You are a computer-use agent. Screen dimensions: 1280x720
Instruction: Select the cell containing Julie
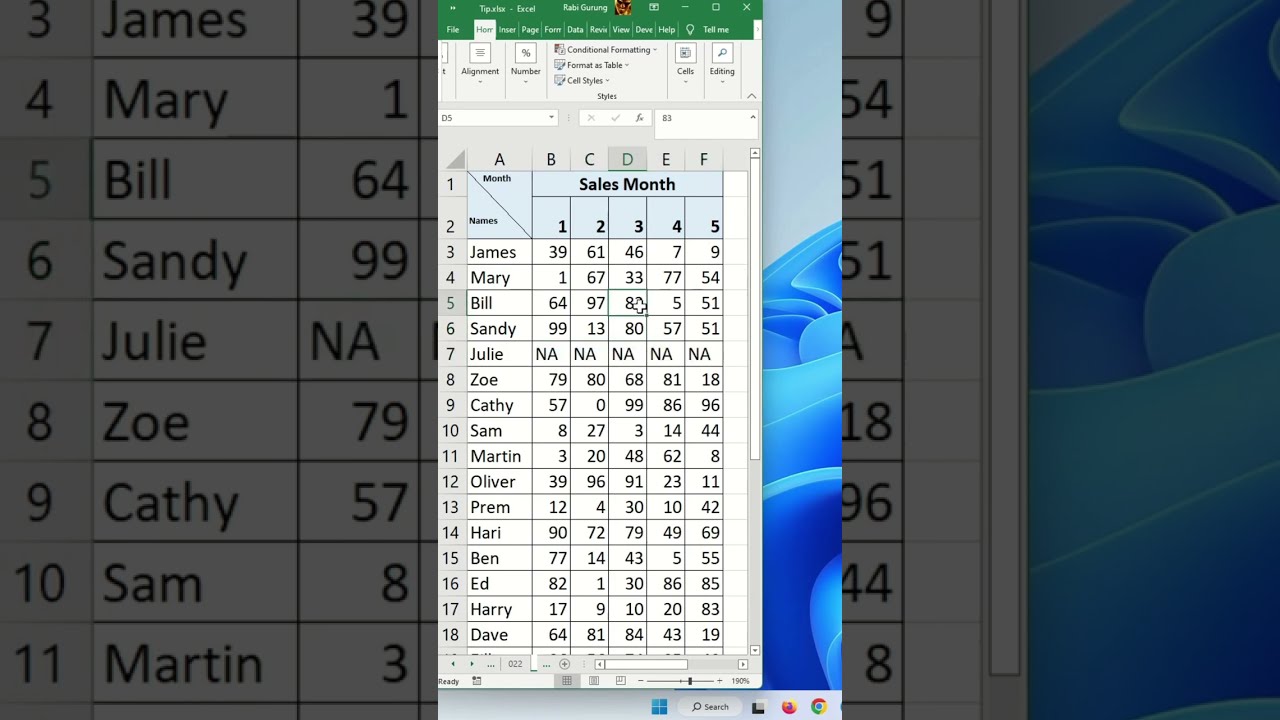[x=499, y=354]
